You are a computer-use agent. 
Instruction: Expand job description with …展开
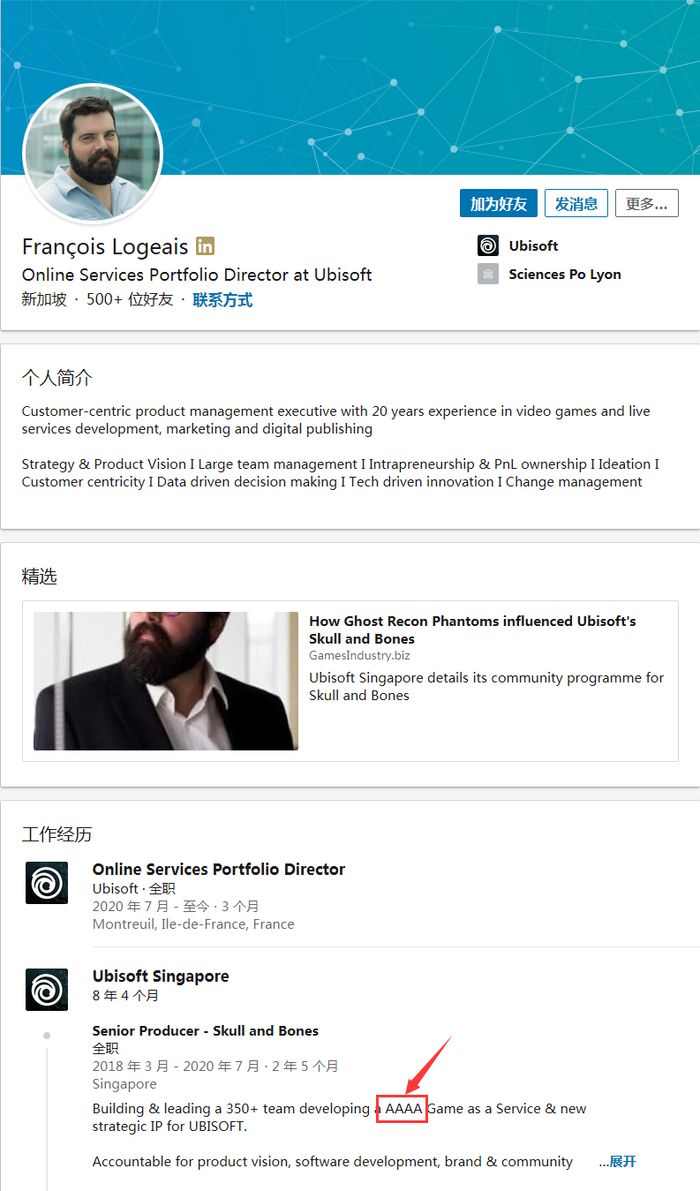617,1162
